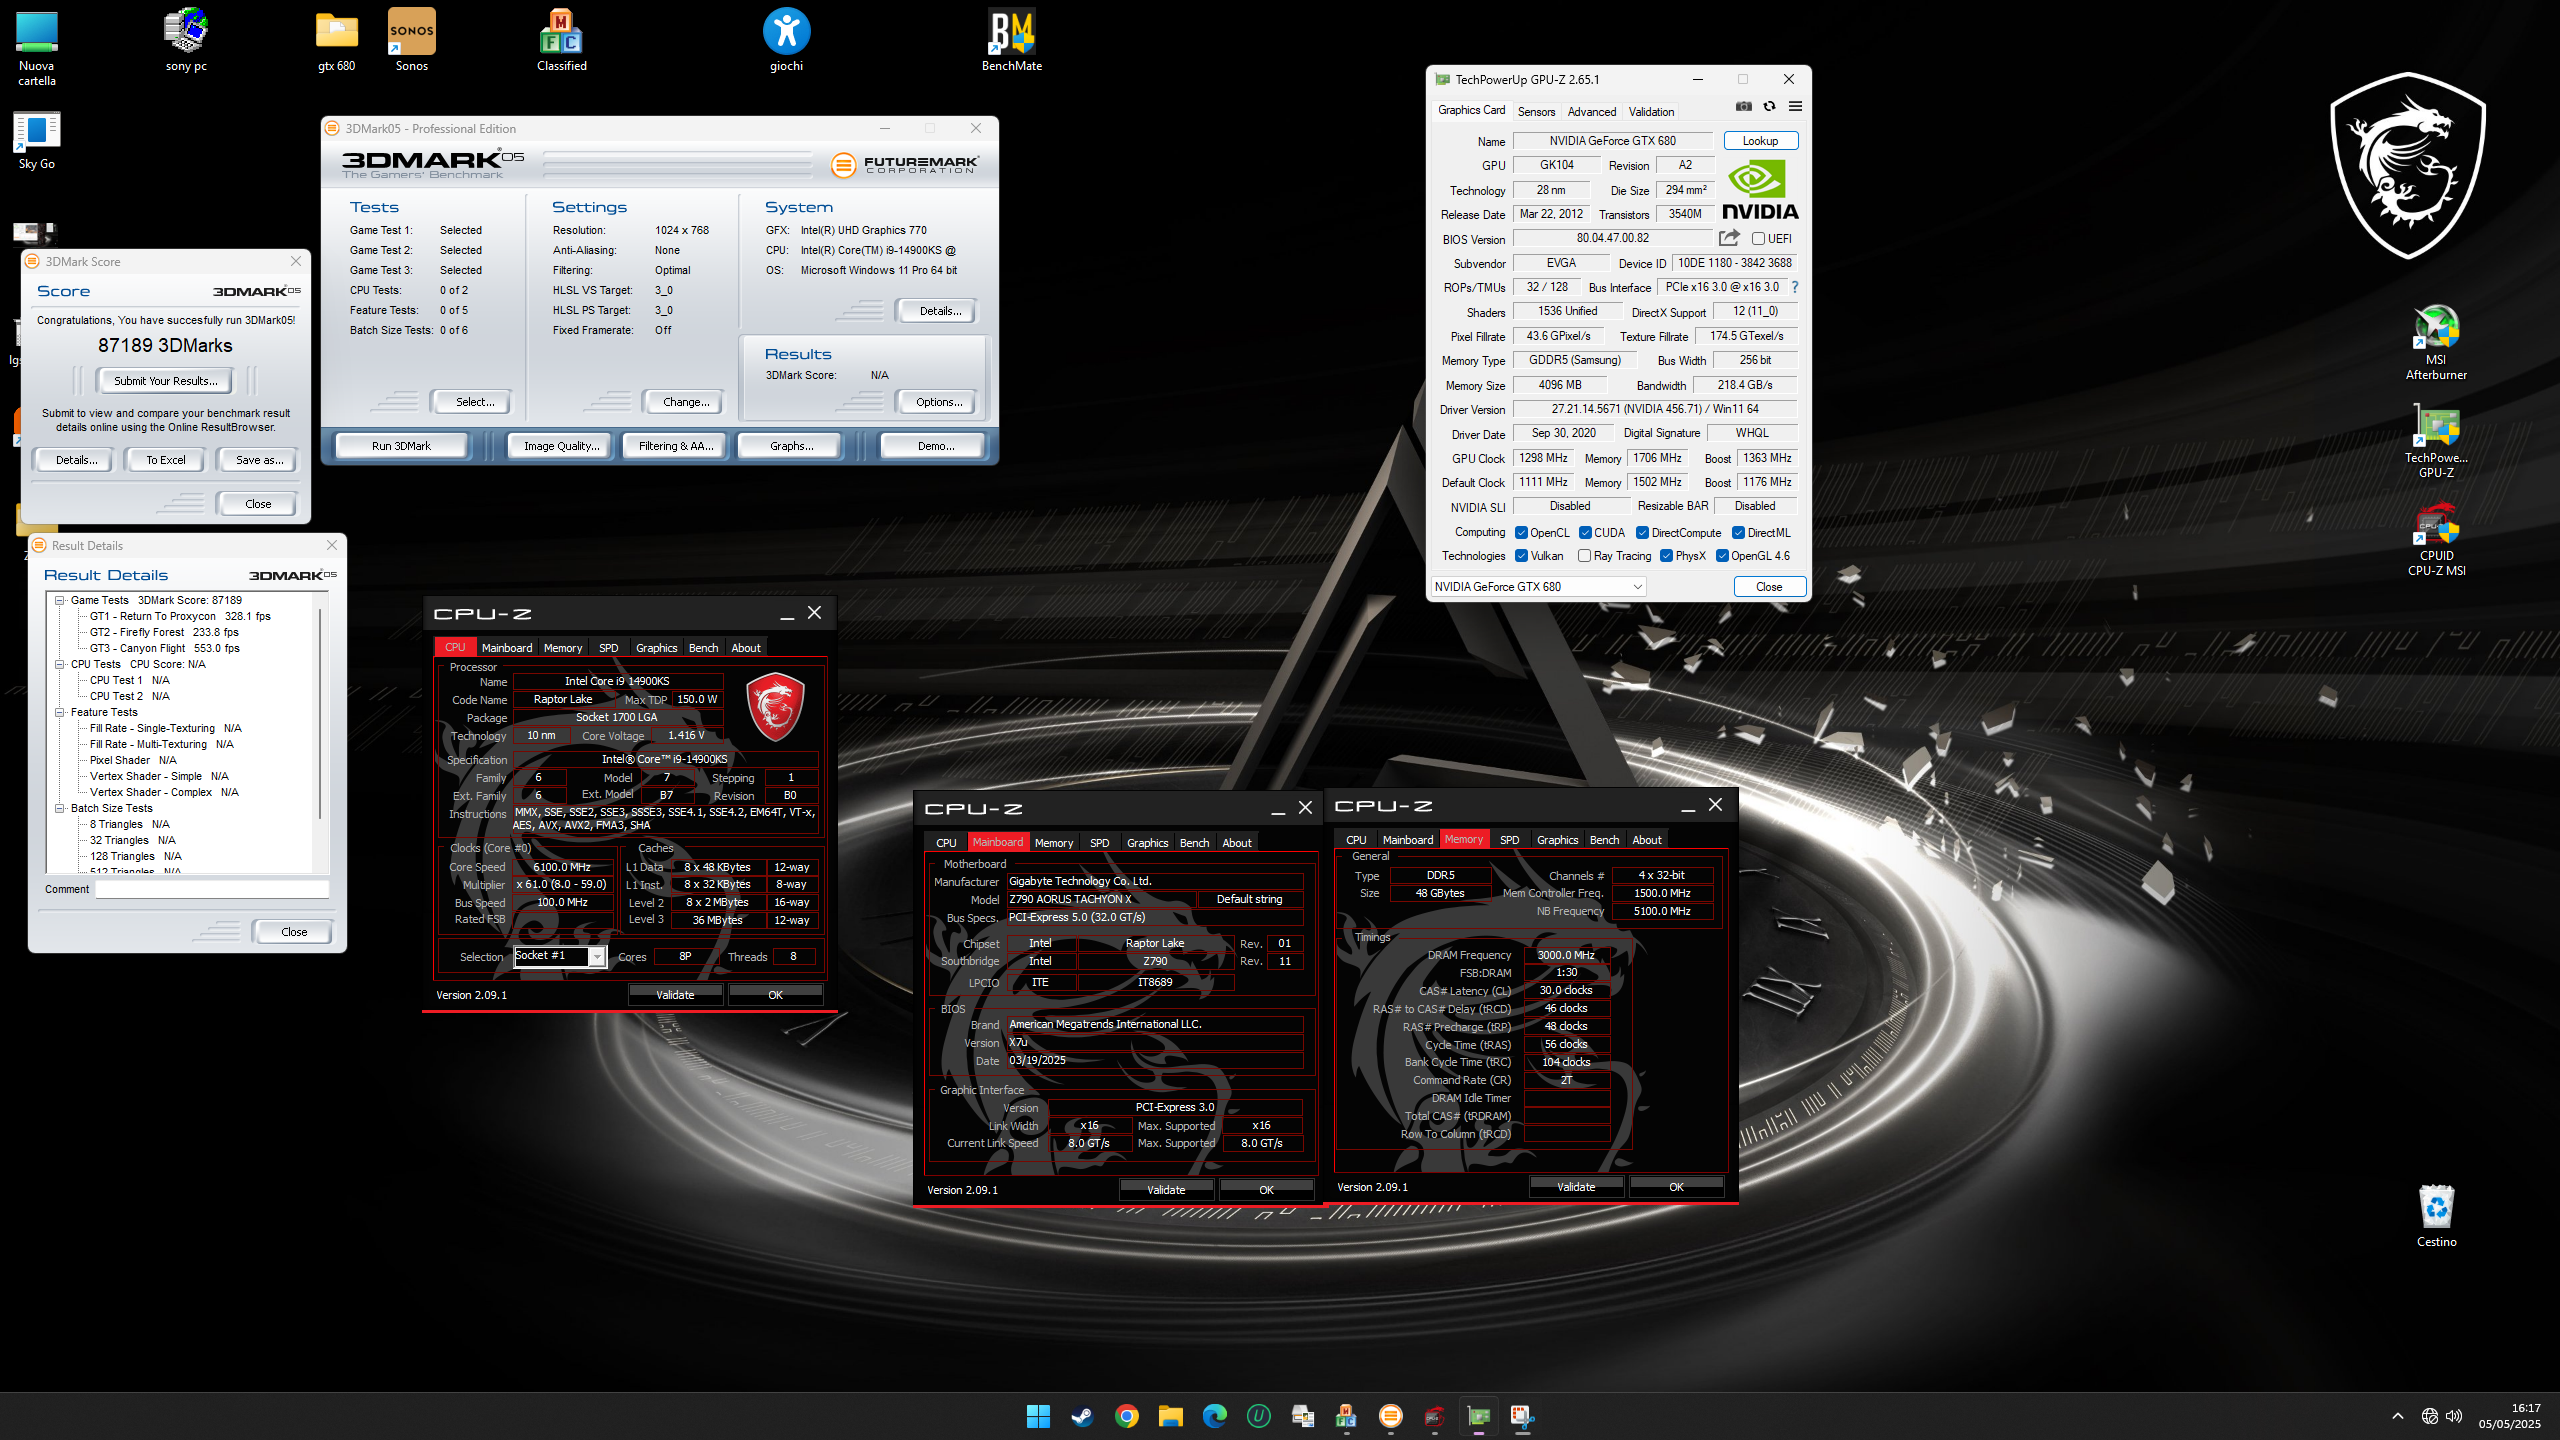Screen dimensions: 2560x1440
Task: Launch the Classified desktop icon
Action: 561,40
